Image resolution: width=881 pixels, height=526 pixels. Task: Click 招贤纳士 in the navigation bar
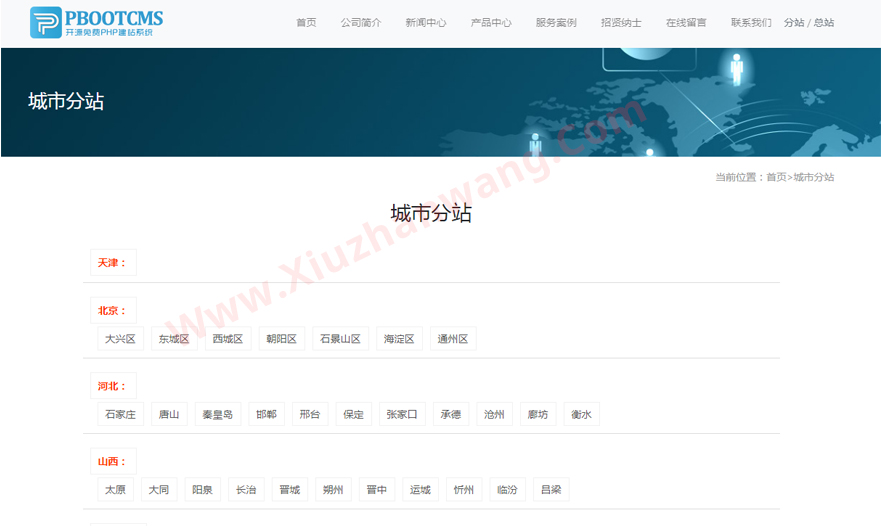coord(621,23)
